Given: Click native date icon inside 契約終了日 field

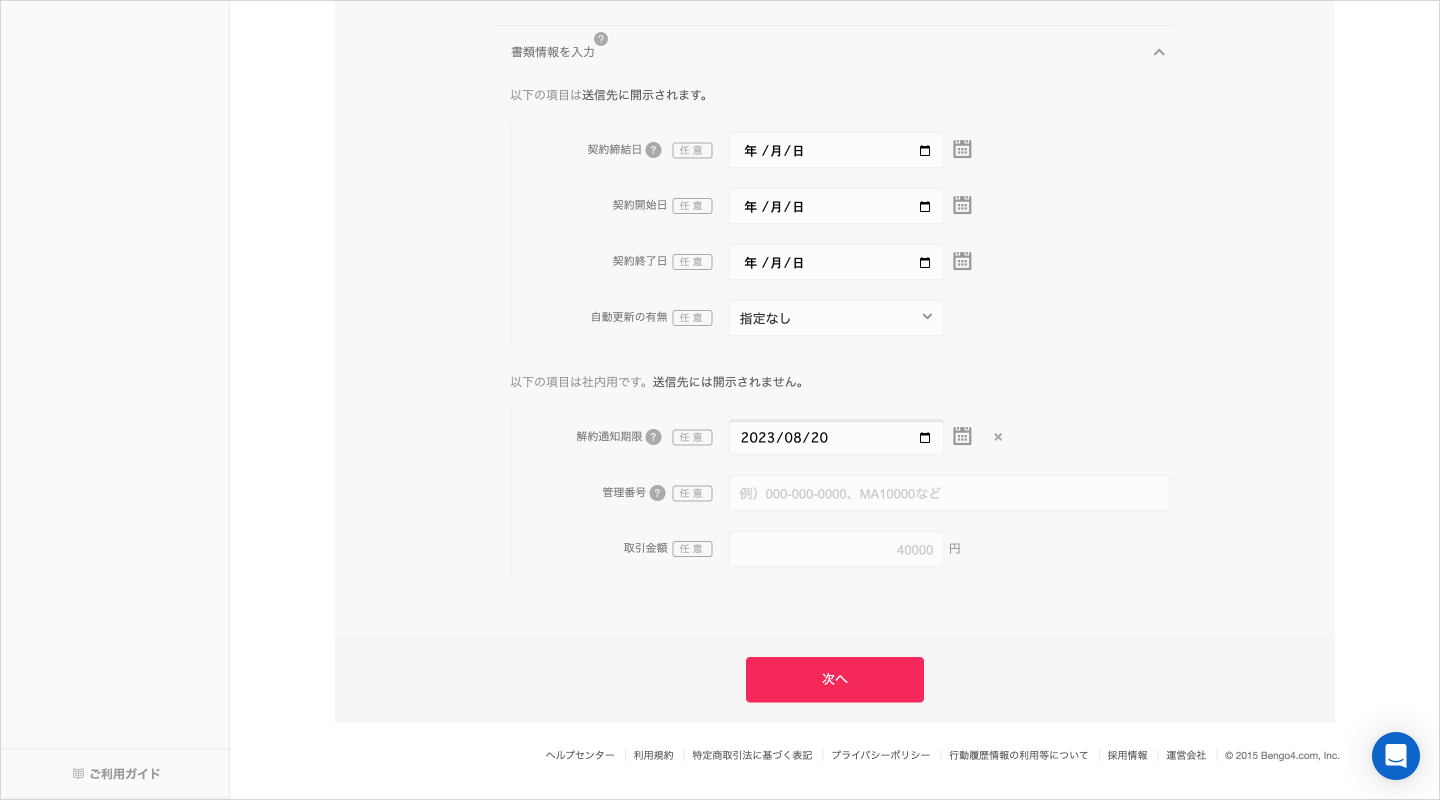Looking at the screenshot, I should (925, 263).
